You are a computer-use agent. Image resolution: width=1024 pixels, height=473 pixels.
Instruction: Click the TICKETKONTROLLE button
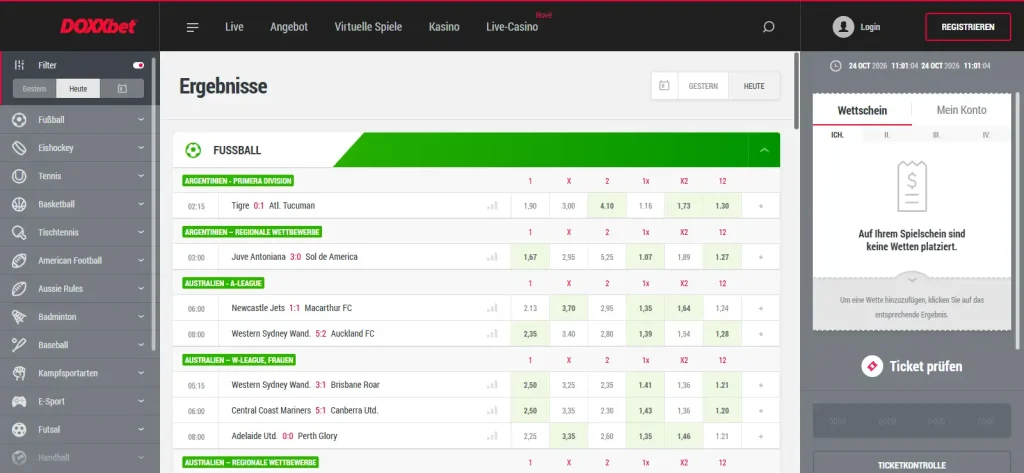coord(912,465)
